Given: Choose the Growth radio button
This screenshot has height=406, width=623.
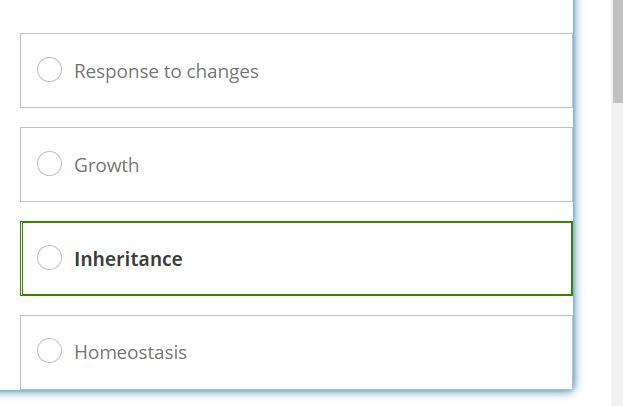Looking at the screenshot, I should tap(49, 164).
